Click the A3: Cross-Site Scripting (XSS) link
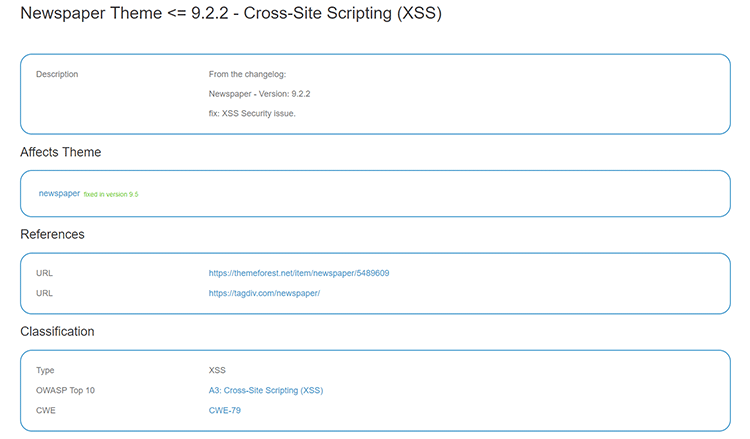750x439 pixels. click(266, 390)
